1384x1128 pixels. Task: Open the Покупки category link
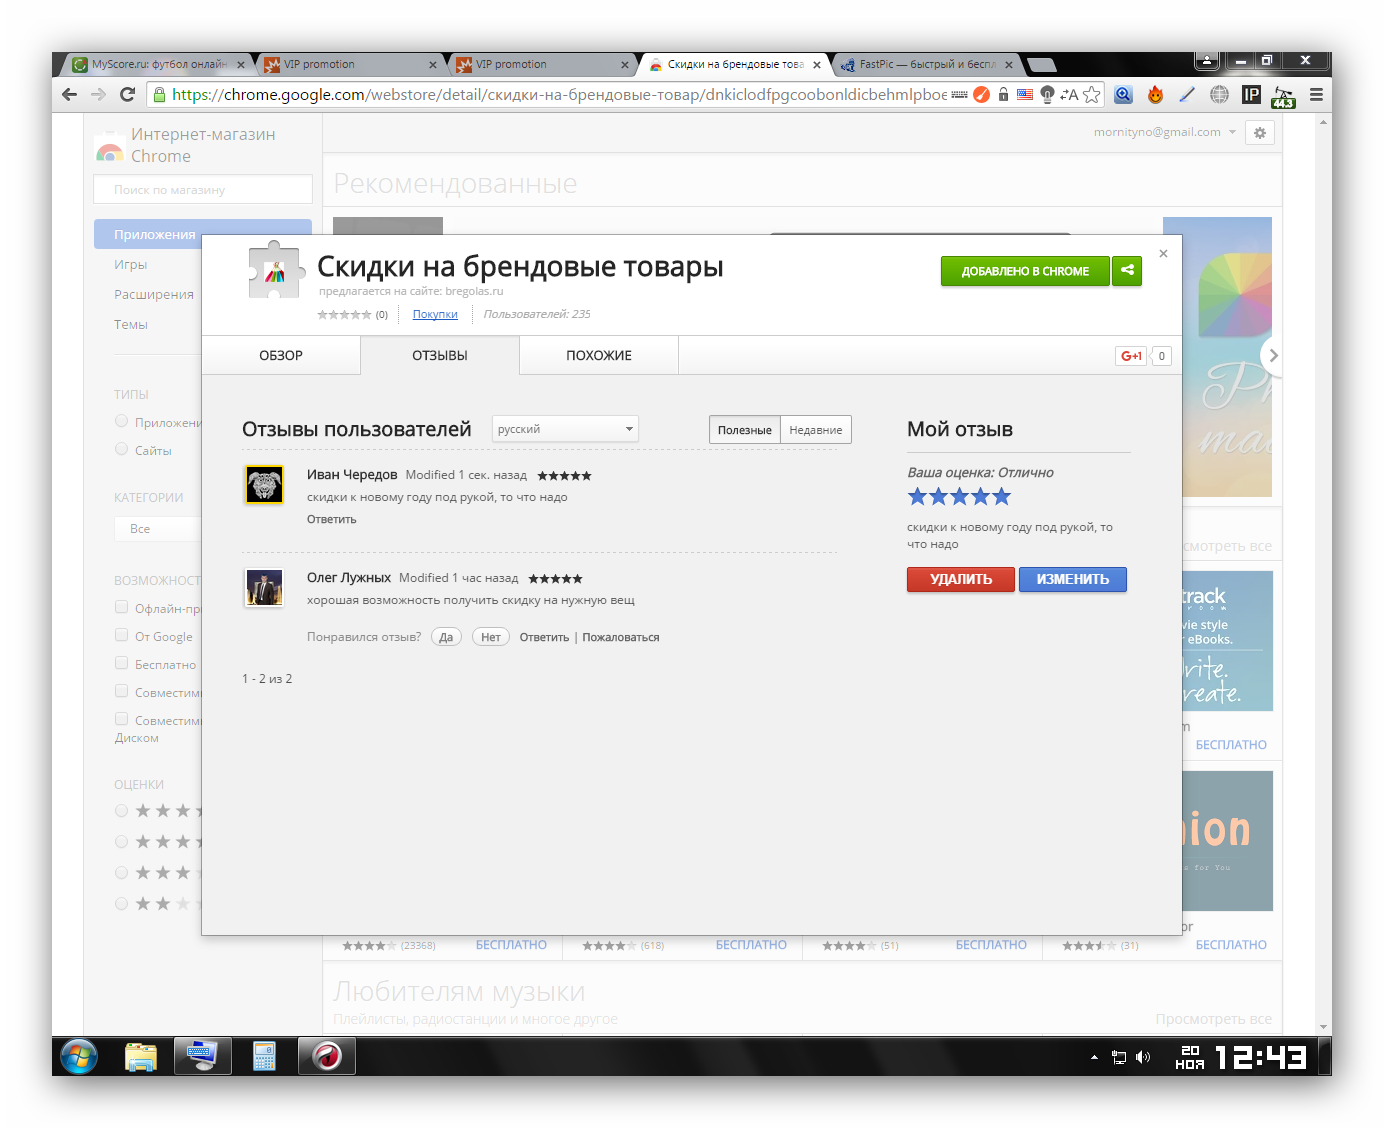click(435, 314)
